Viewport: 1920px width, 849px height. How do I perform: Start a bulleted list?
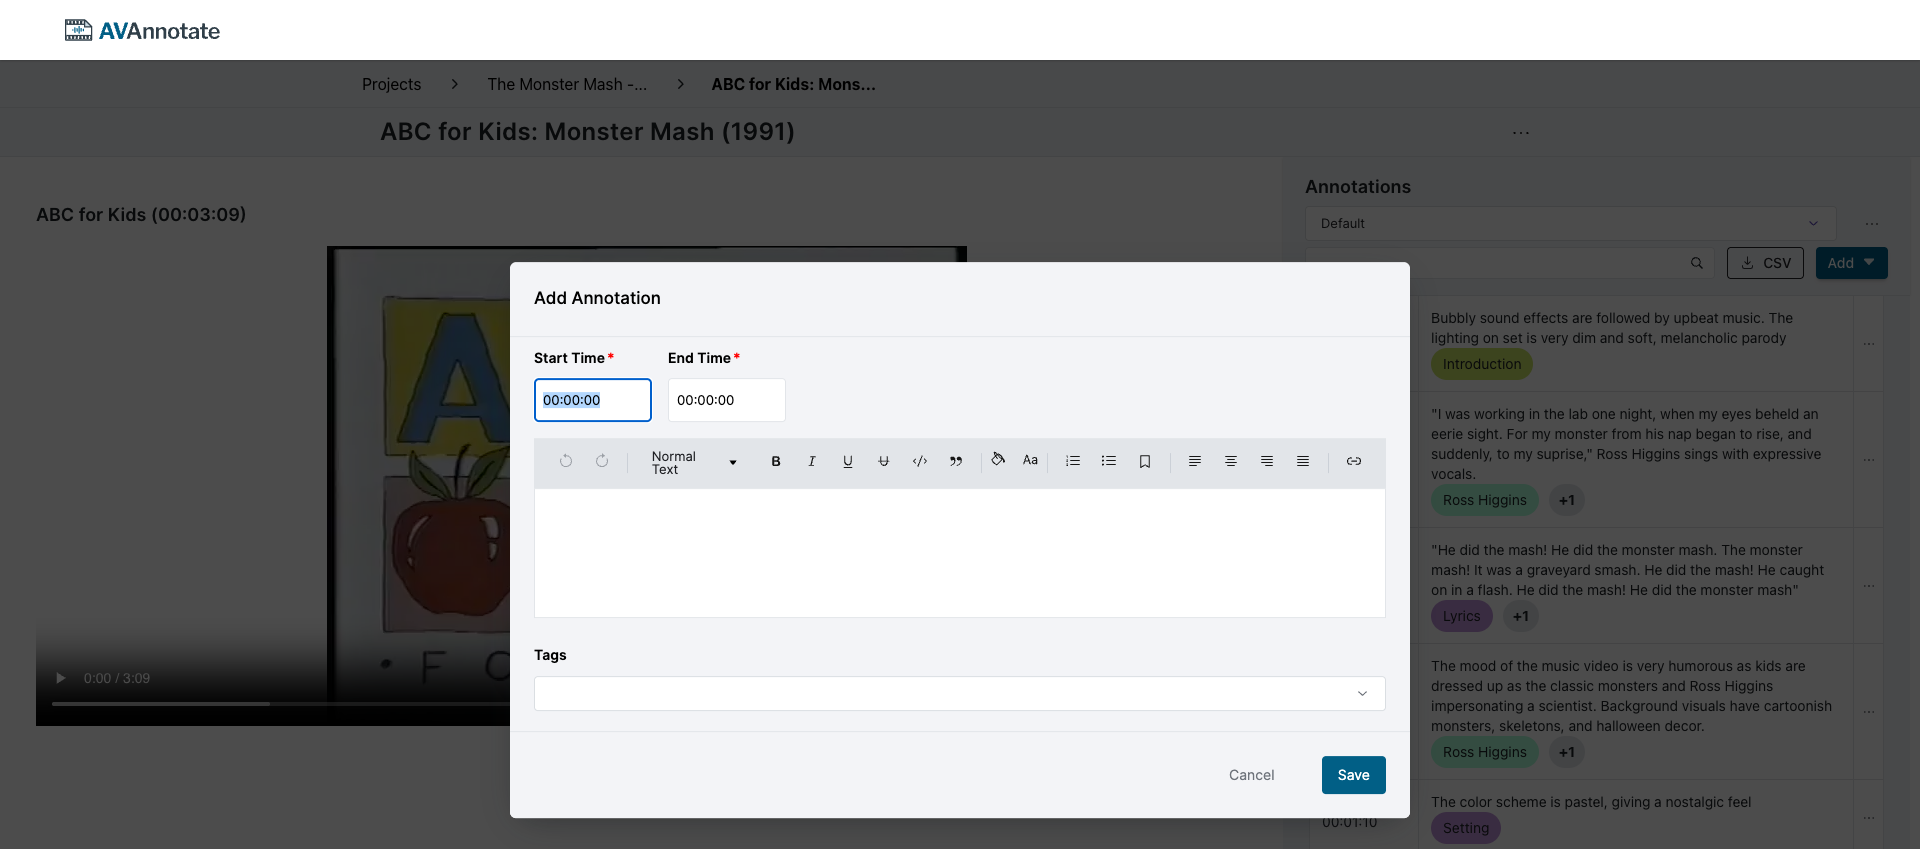1109,461
